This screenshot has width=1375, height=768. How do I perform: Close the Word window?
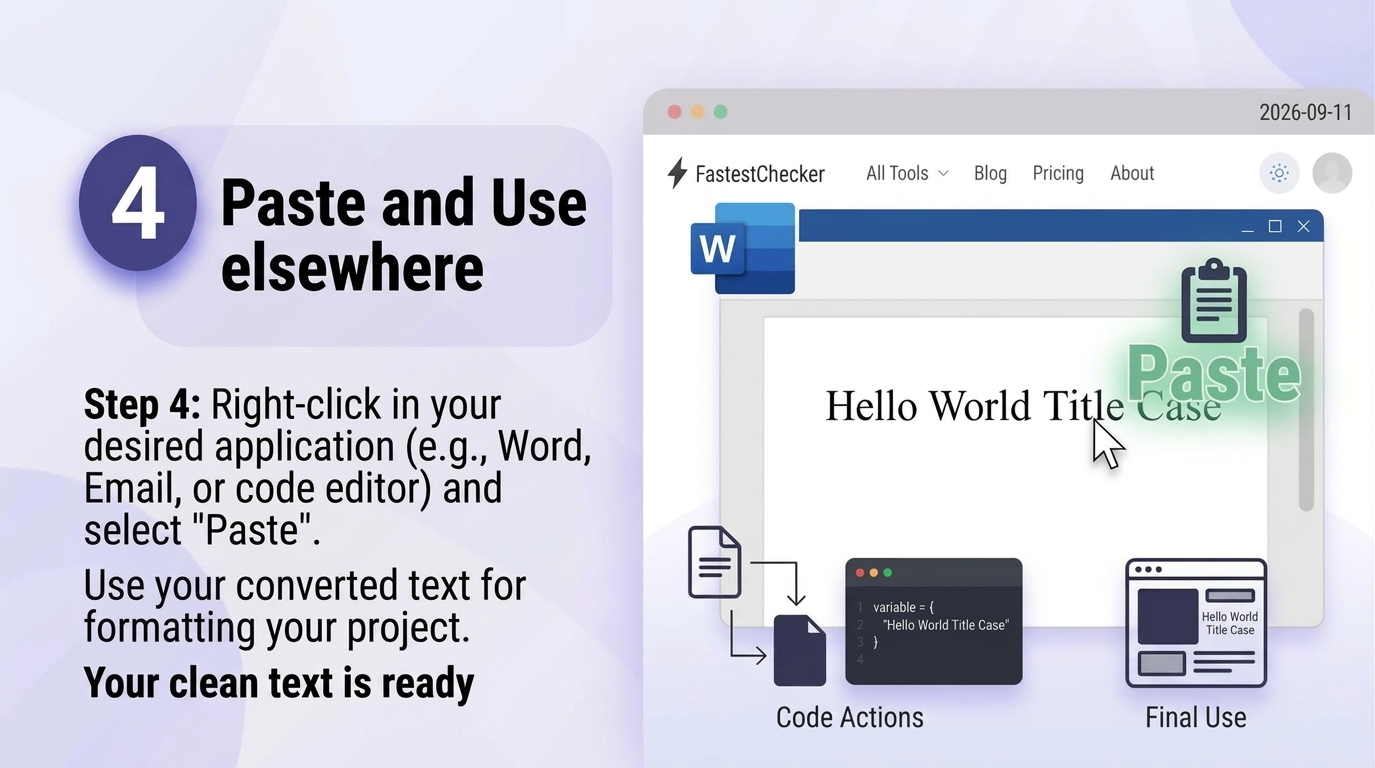point(1303,227)
